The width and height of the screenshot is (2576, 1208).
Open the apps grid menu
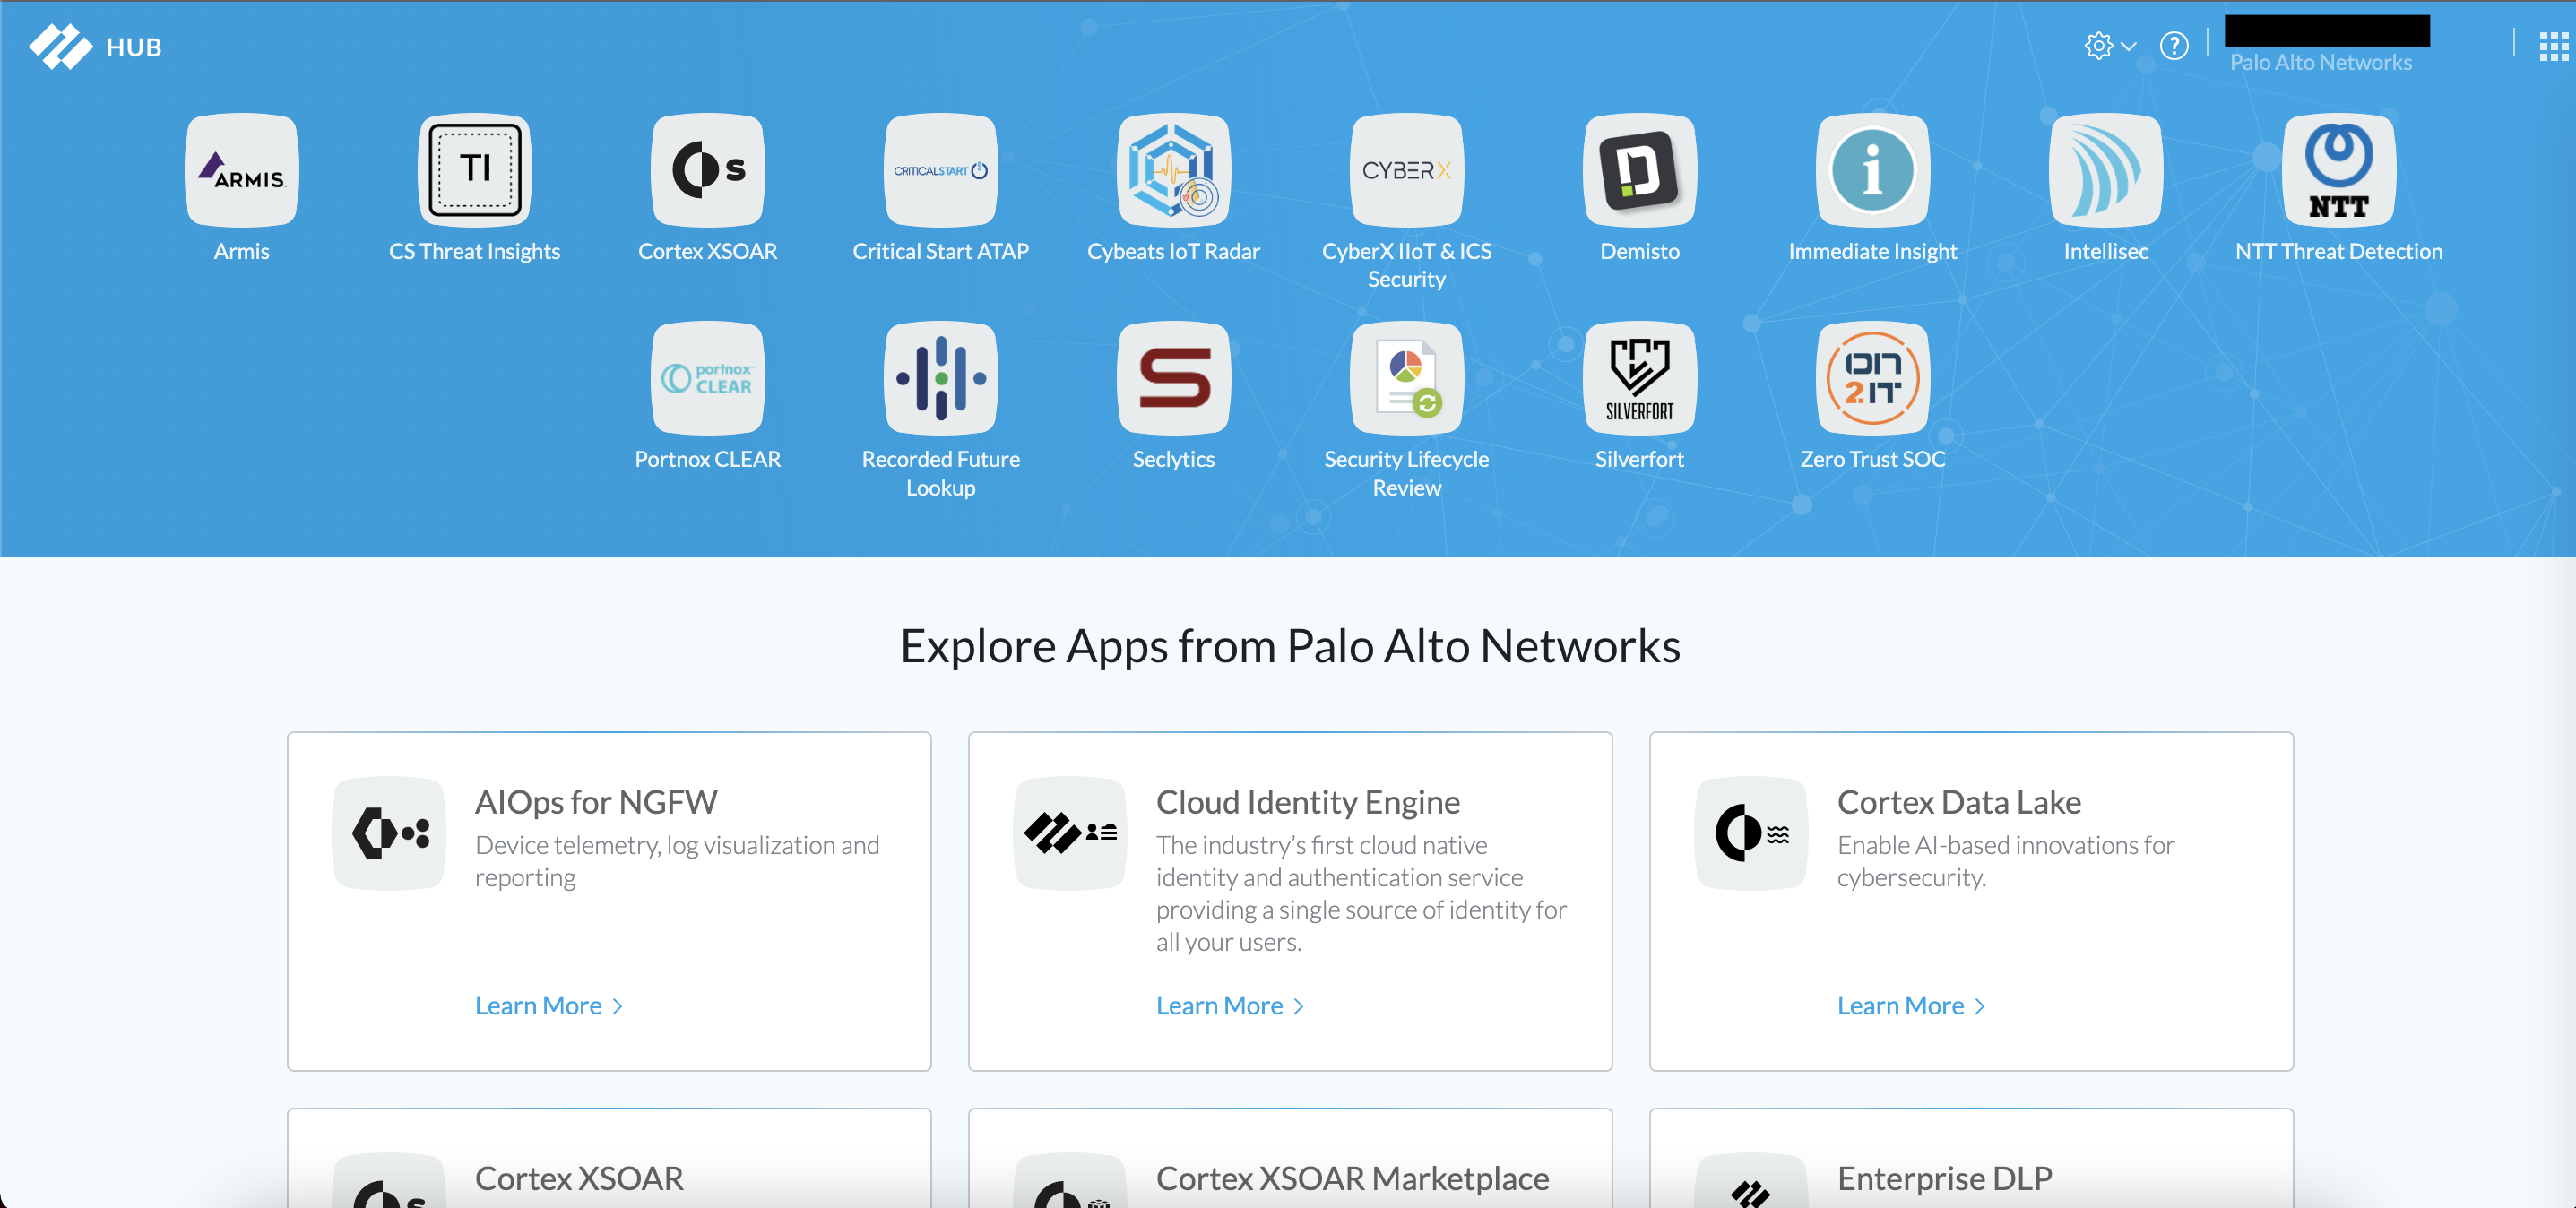[x=2553, y=46]
